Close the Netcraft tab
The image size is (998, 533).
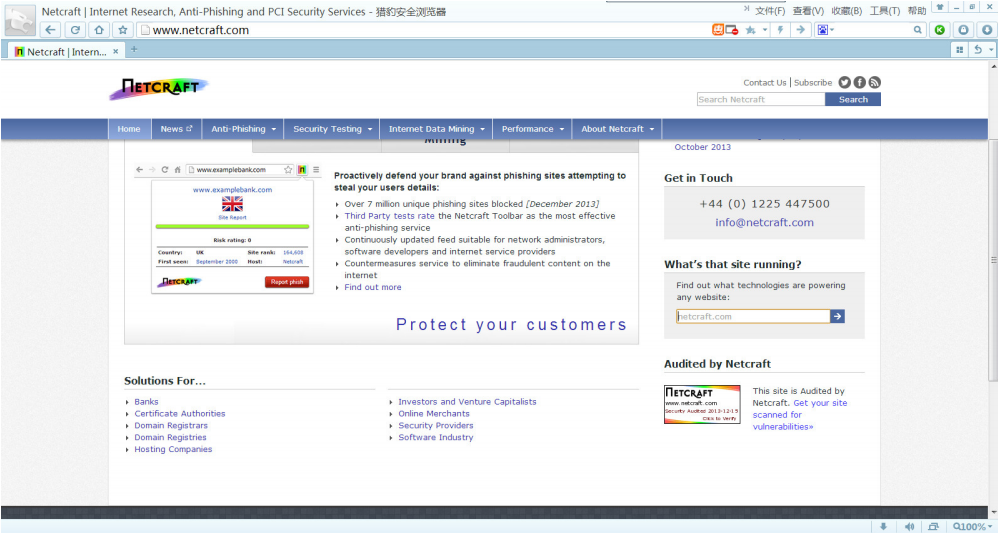tap(115, 52)
